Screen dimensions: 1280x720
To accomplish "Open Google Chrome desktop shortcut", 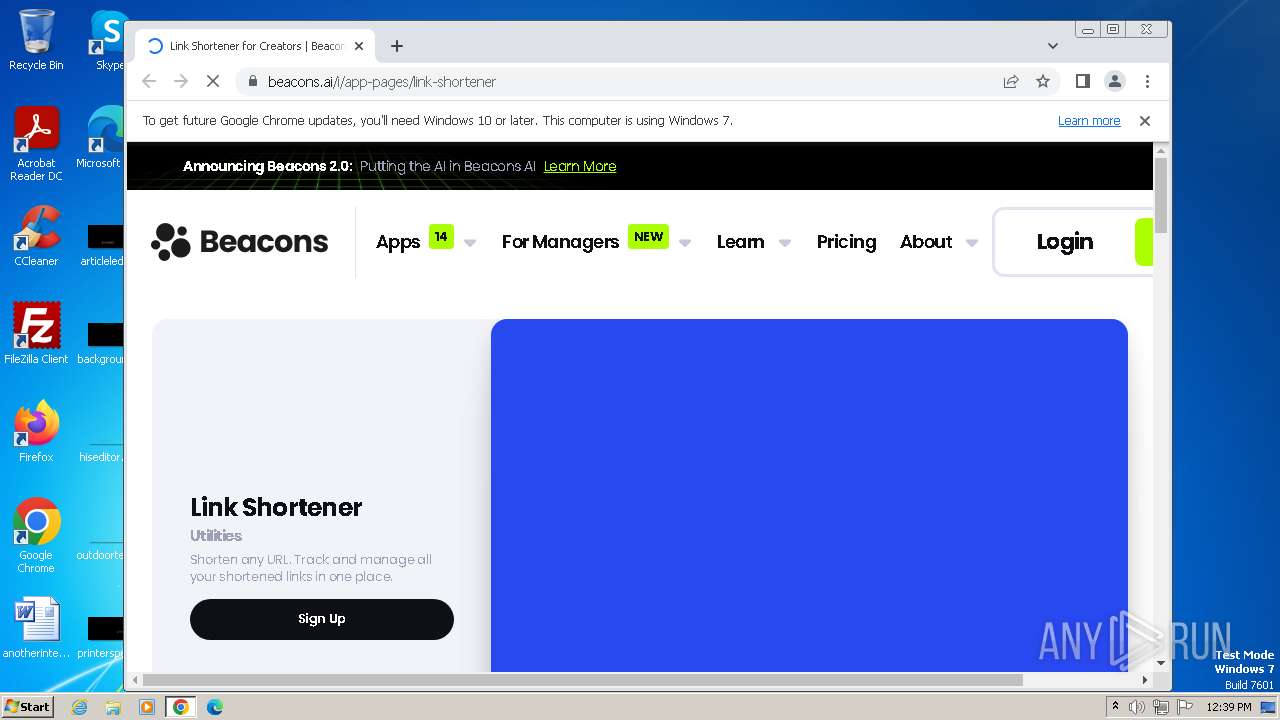I will (36, 535).
